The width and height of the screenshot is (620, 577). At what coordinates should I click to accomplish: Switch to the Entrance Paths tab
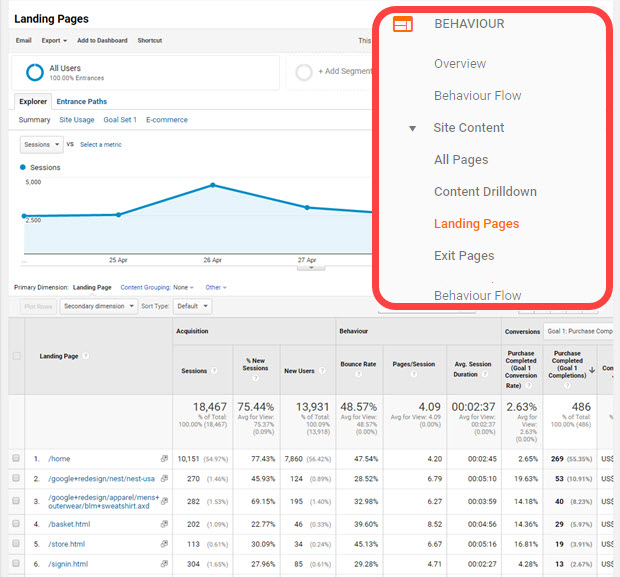click(82, 101)
